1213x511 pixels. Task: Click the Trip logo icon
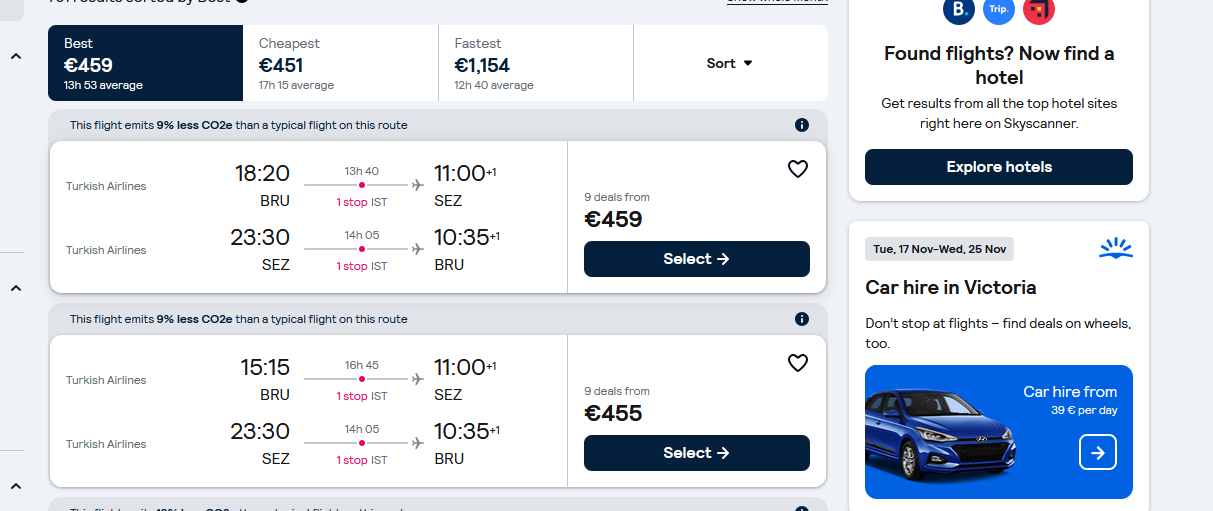coord(999,10)
